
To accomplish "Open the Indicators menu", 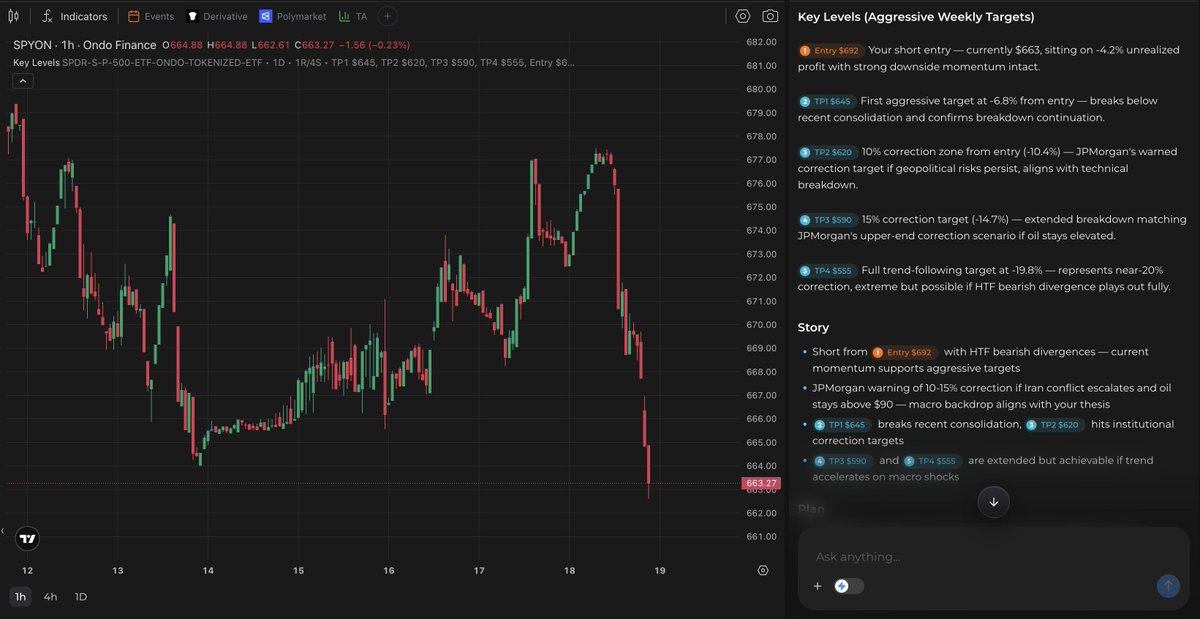I will click(74, 16).
